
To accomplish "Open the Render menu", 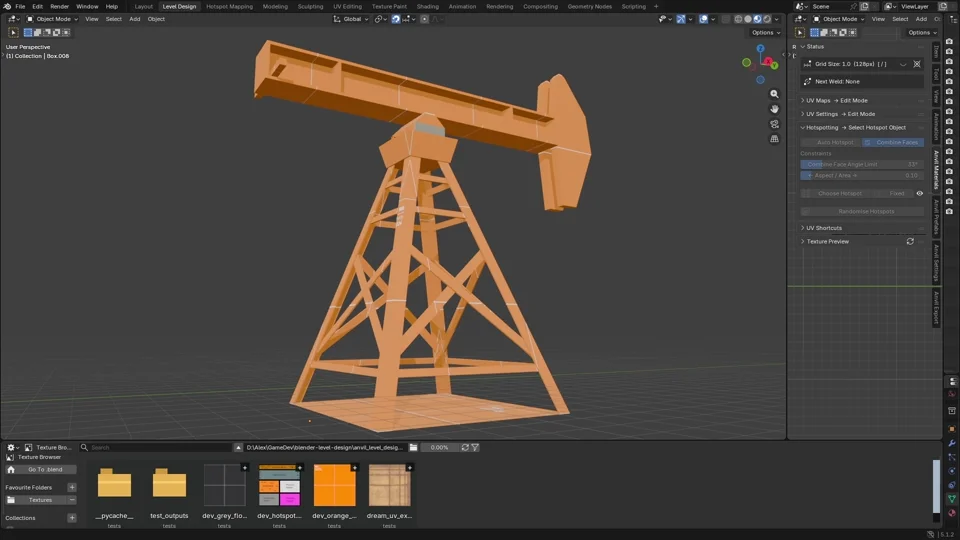I will [59, 6].
